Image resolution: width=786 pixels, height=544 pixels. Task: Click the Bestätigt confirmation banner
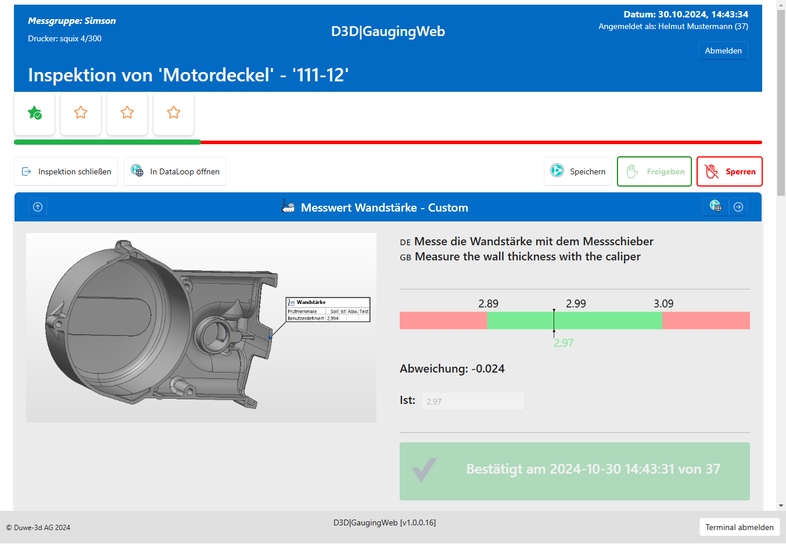click(x=574, y=471)
